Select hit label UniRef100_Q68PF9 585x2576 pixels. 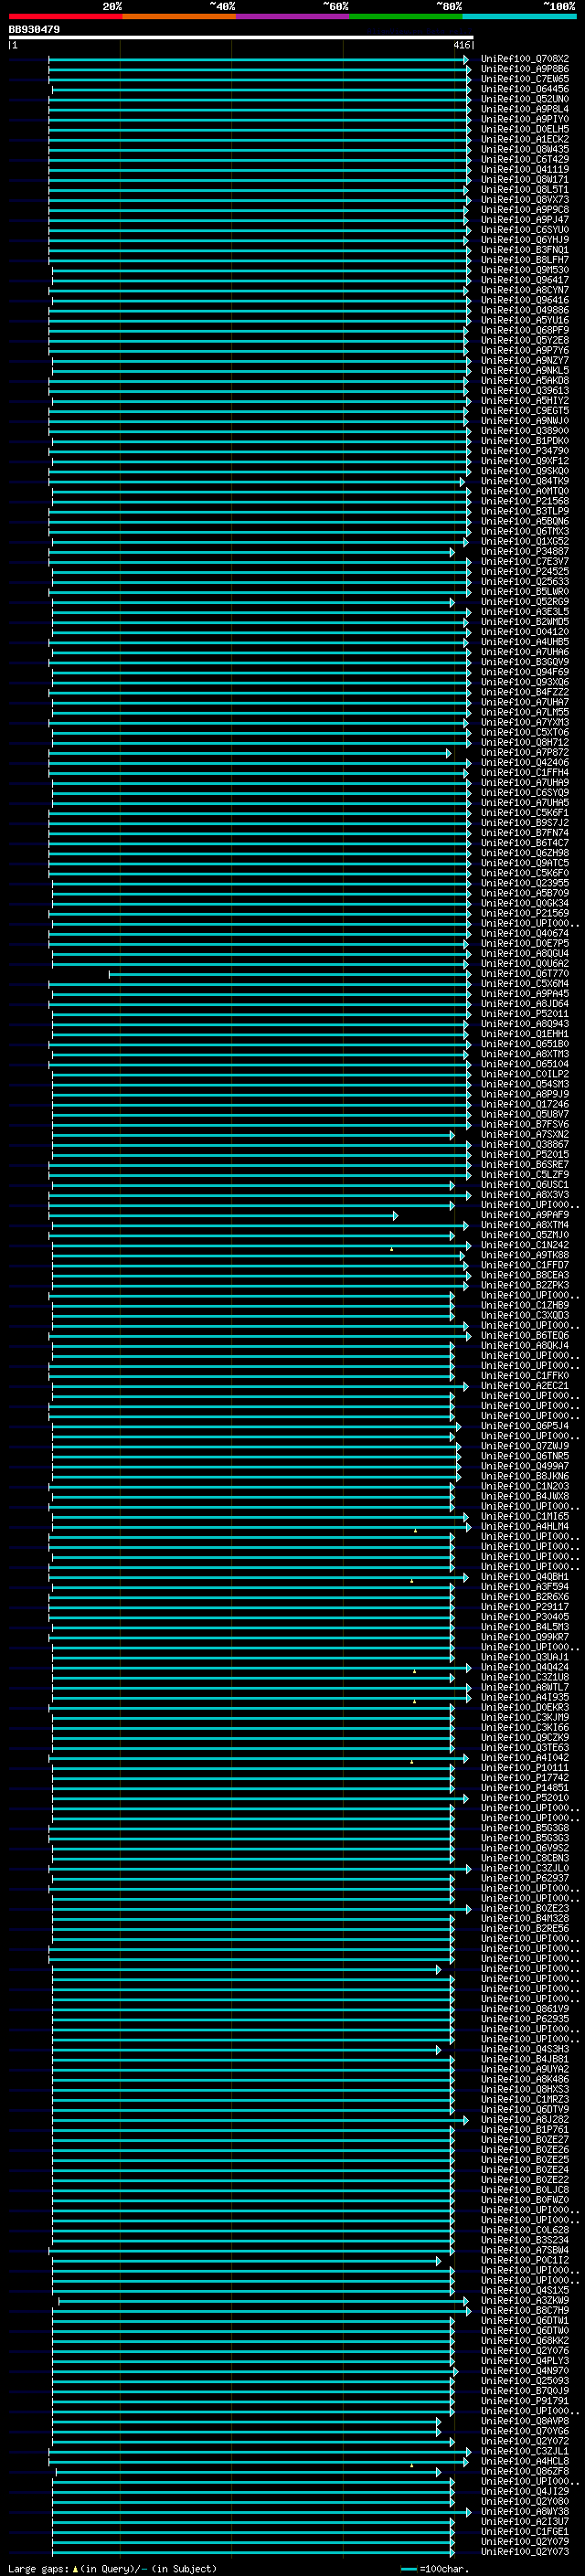[524, 330]
